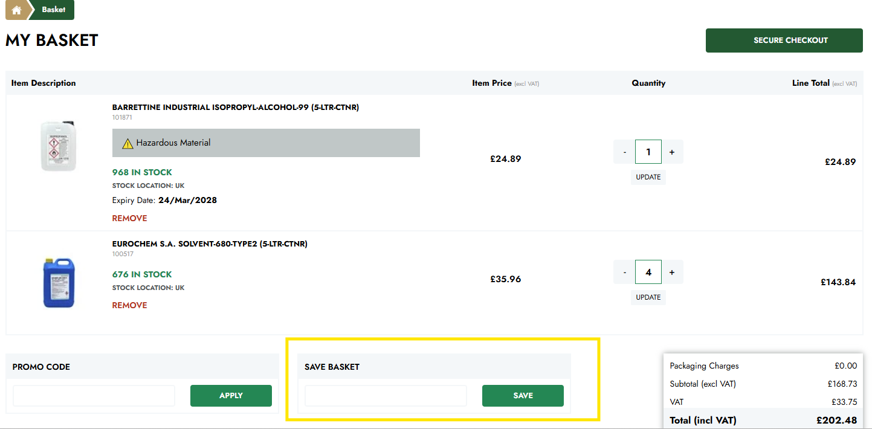872x429 pixels.
Task: Apply the promo code
Action: [x=231, y=396]
